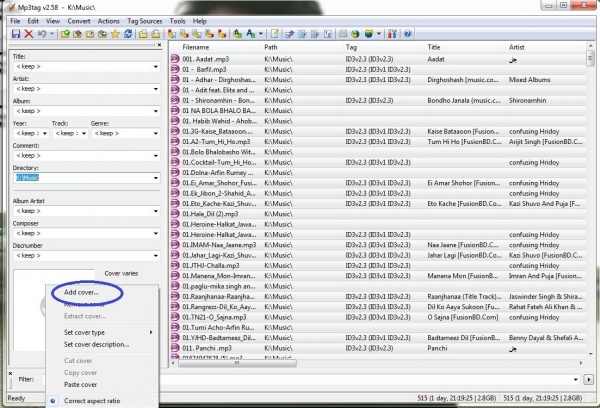600x408 pixels.
Task: Click the file list vertical scrollbar
Action: coord(590,199)
